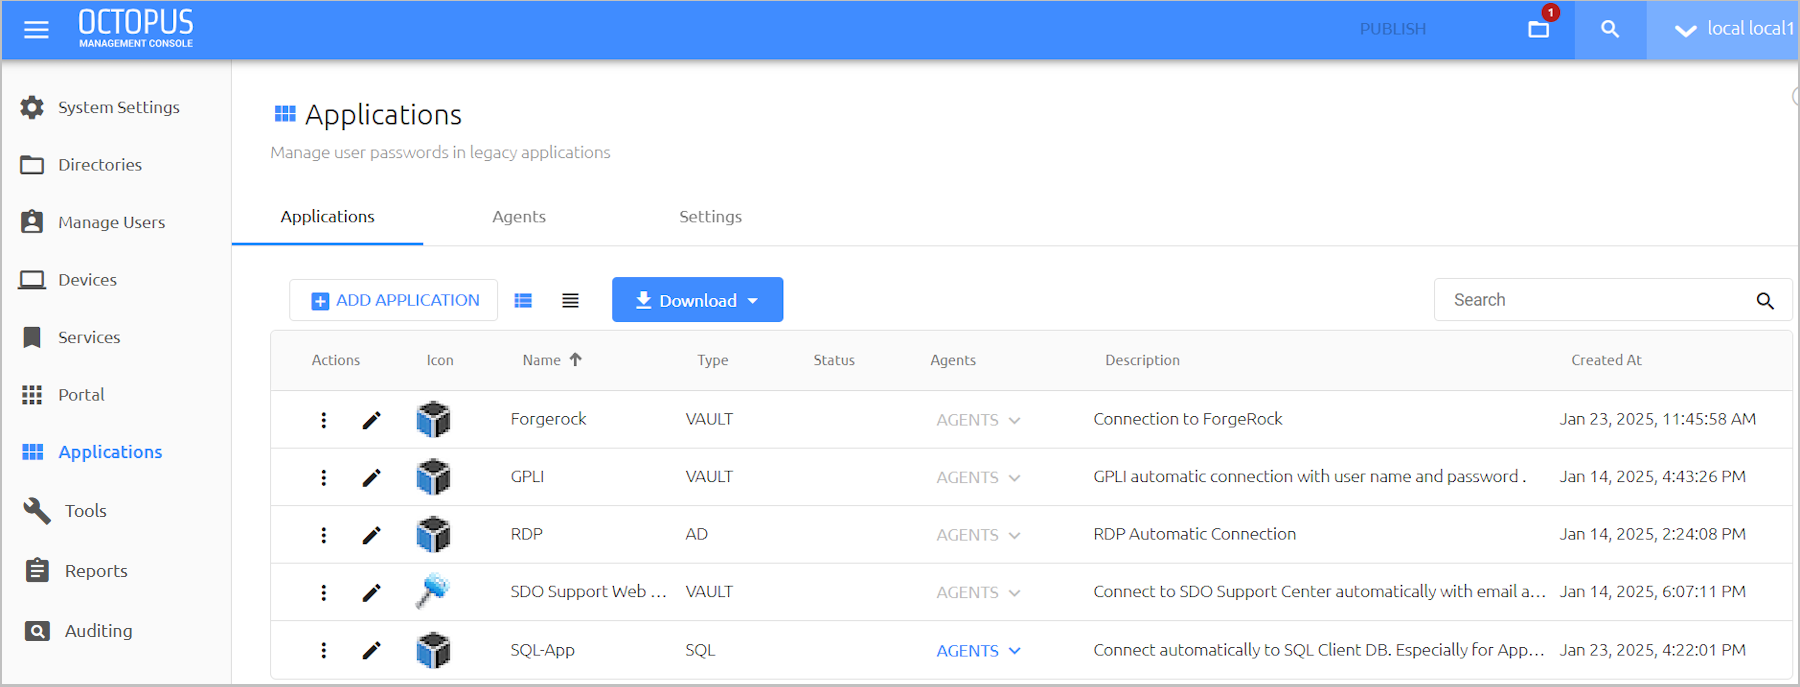The image size is (1800, 687).
Task: Click the Forgerock cube application icon
Action: tap(433, 419)
